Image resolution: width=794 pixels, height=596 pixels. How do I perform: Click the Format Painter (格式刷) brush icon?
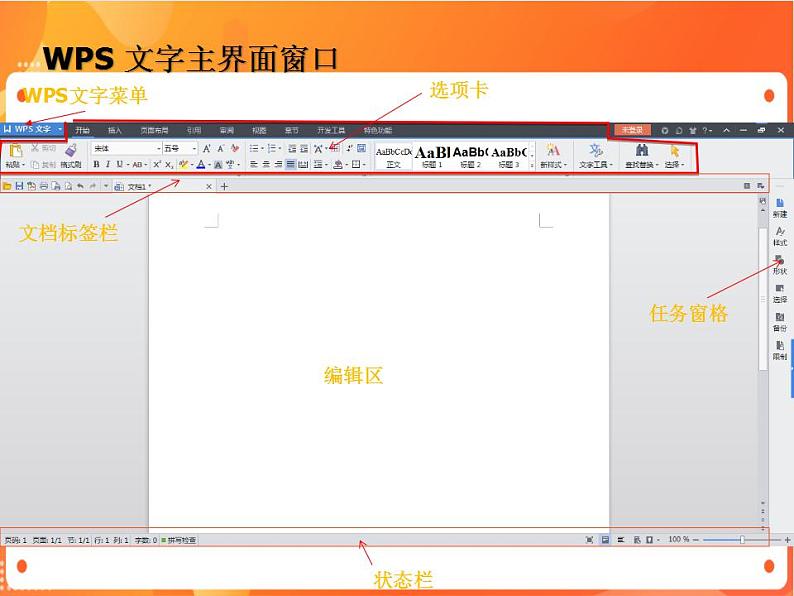[x=71, y=150]
